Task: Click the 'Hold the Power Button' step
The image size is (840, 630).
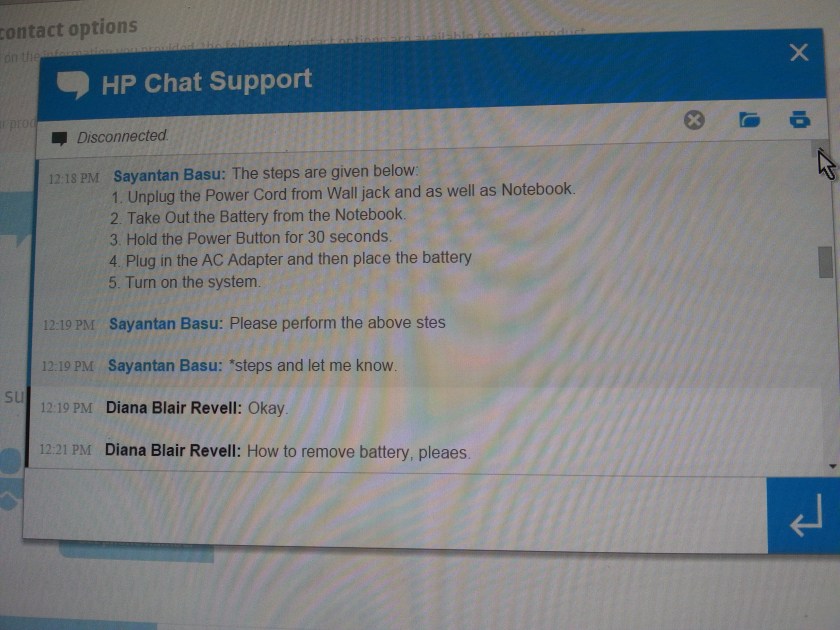Action: [251, 237]
